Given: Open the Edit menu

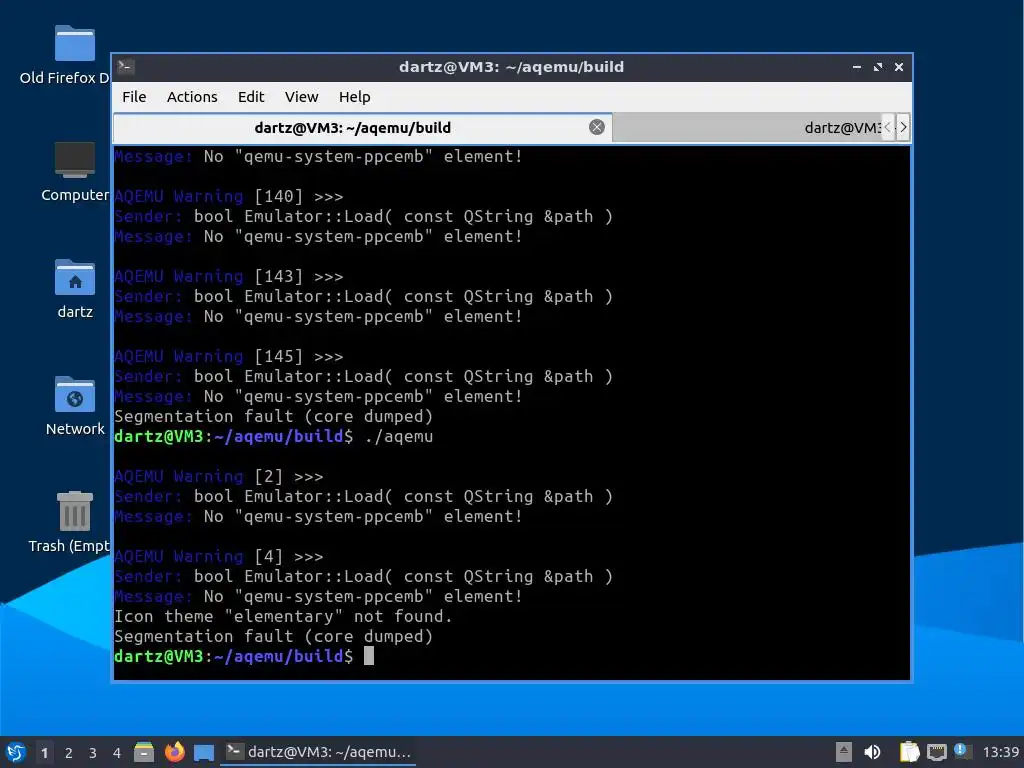Looking at the screenshot, I should click(251, 97).
